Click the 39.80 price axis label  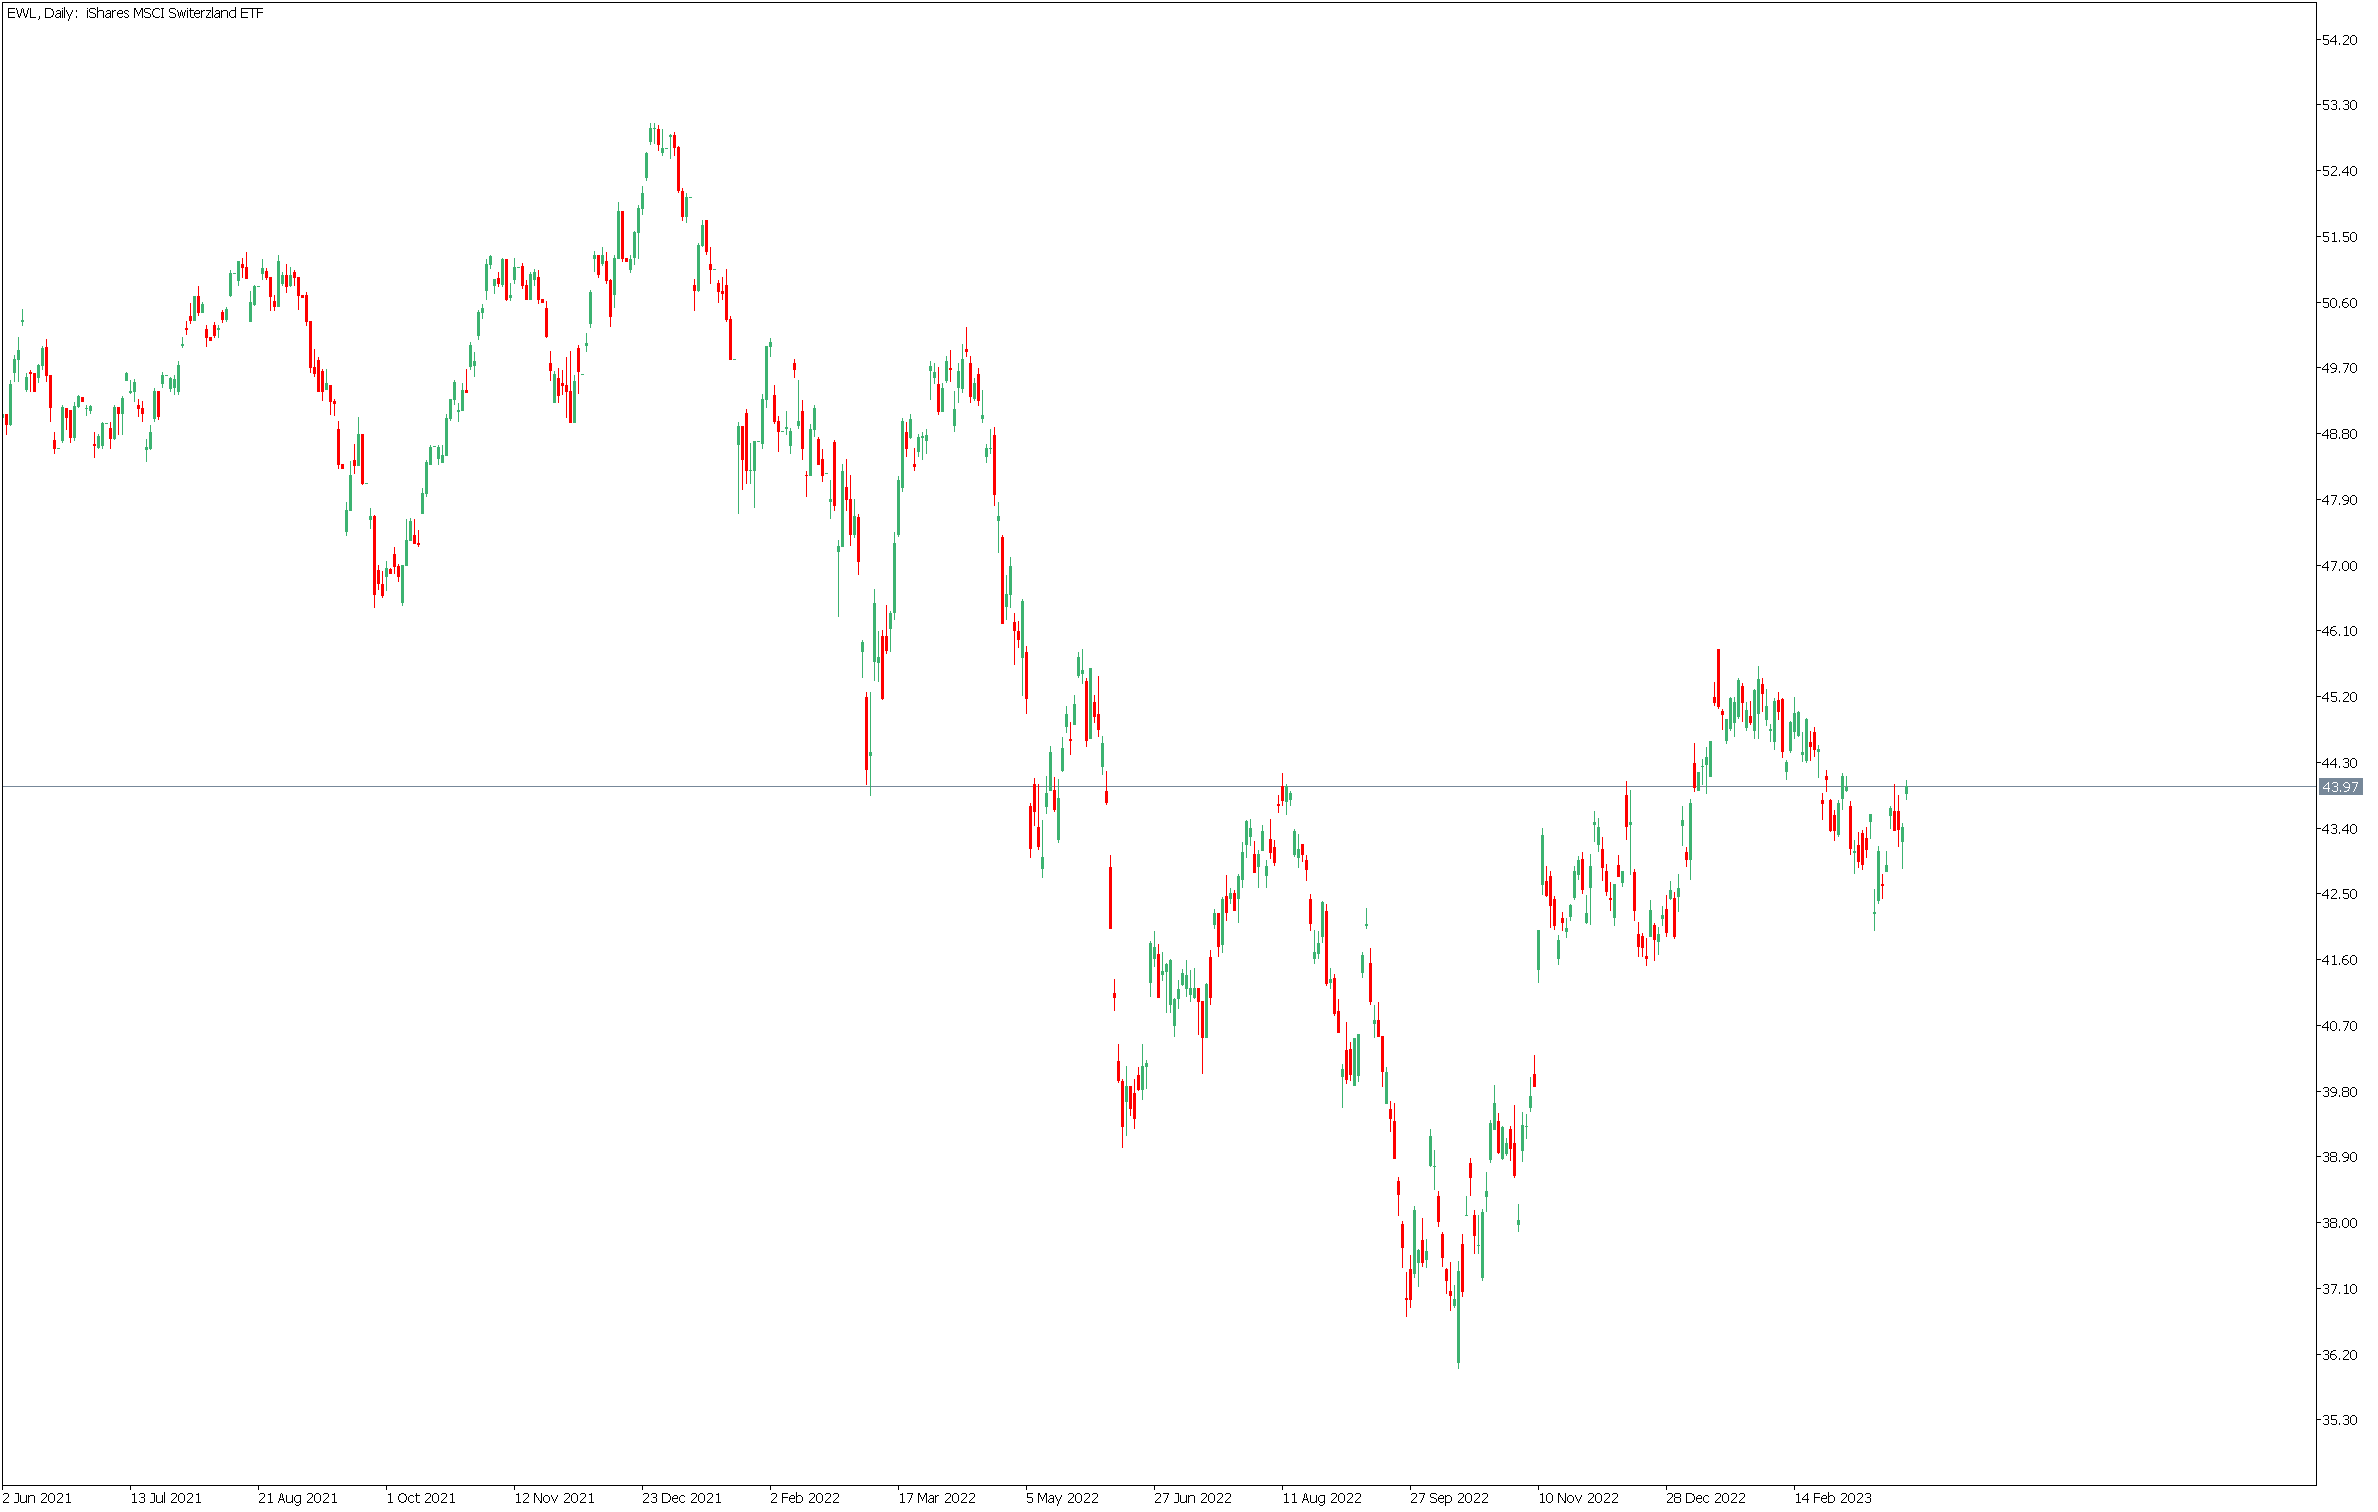click(2339, 1092)
